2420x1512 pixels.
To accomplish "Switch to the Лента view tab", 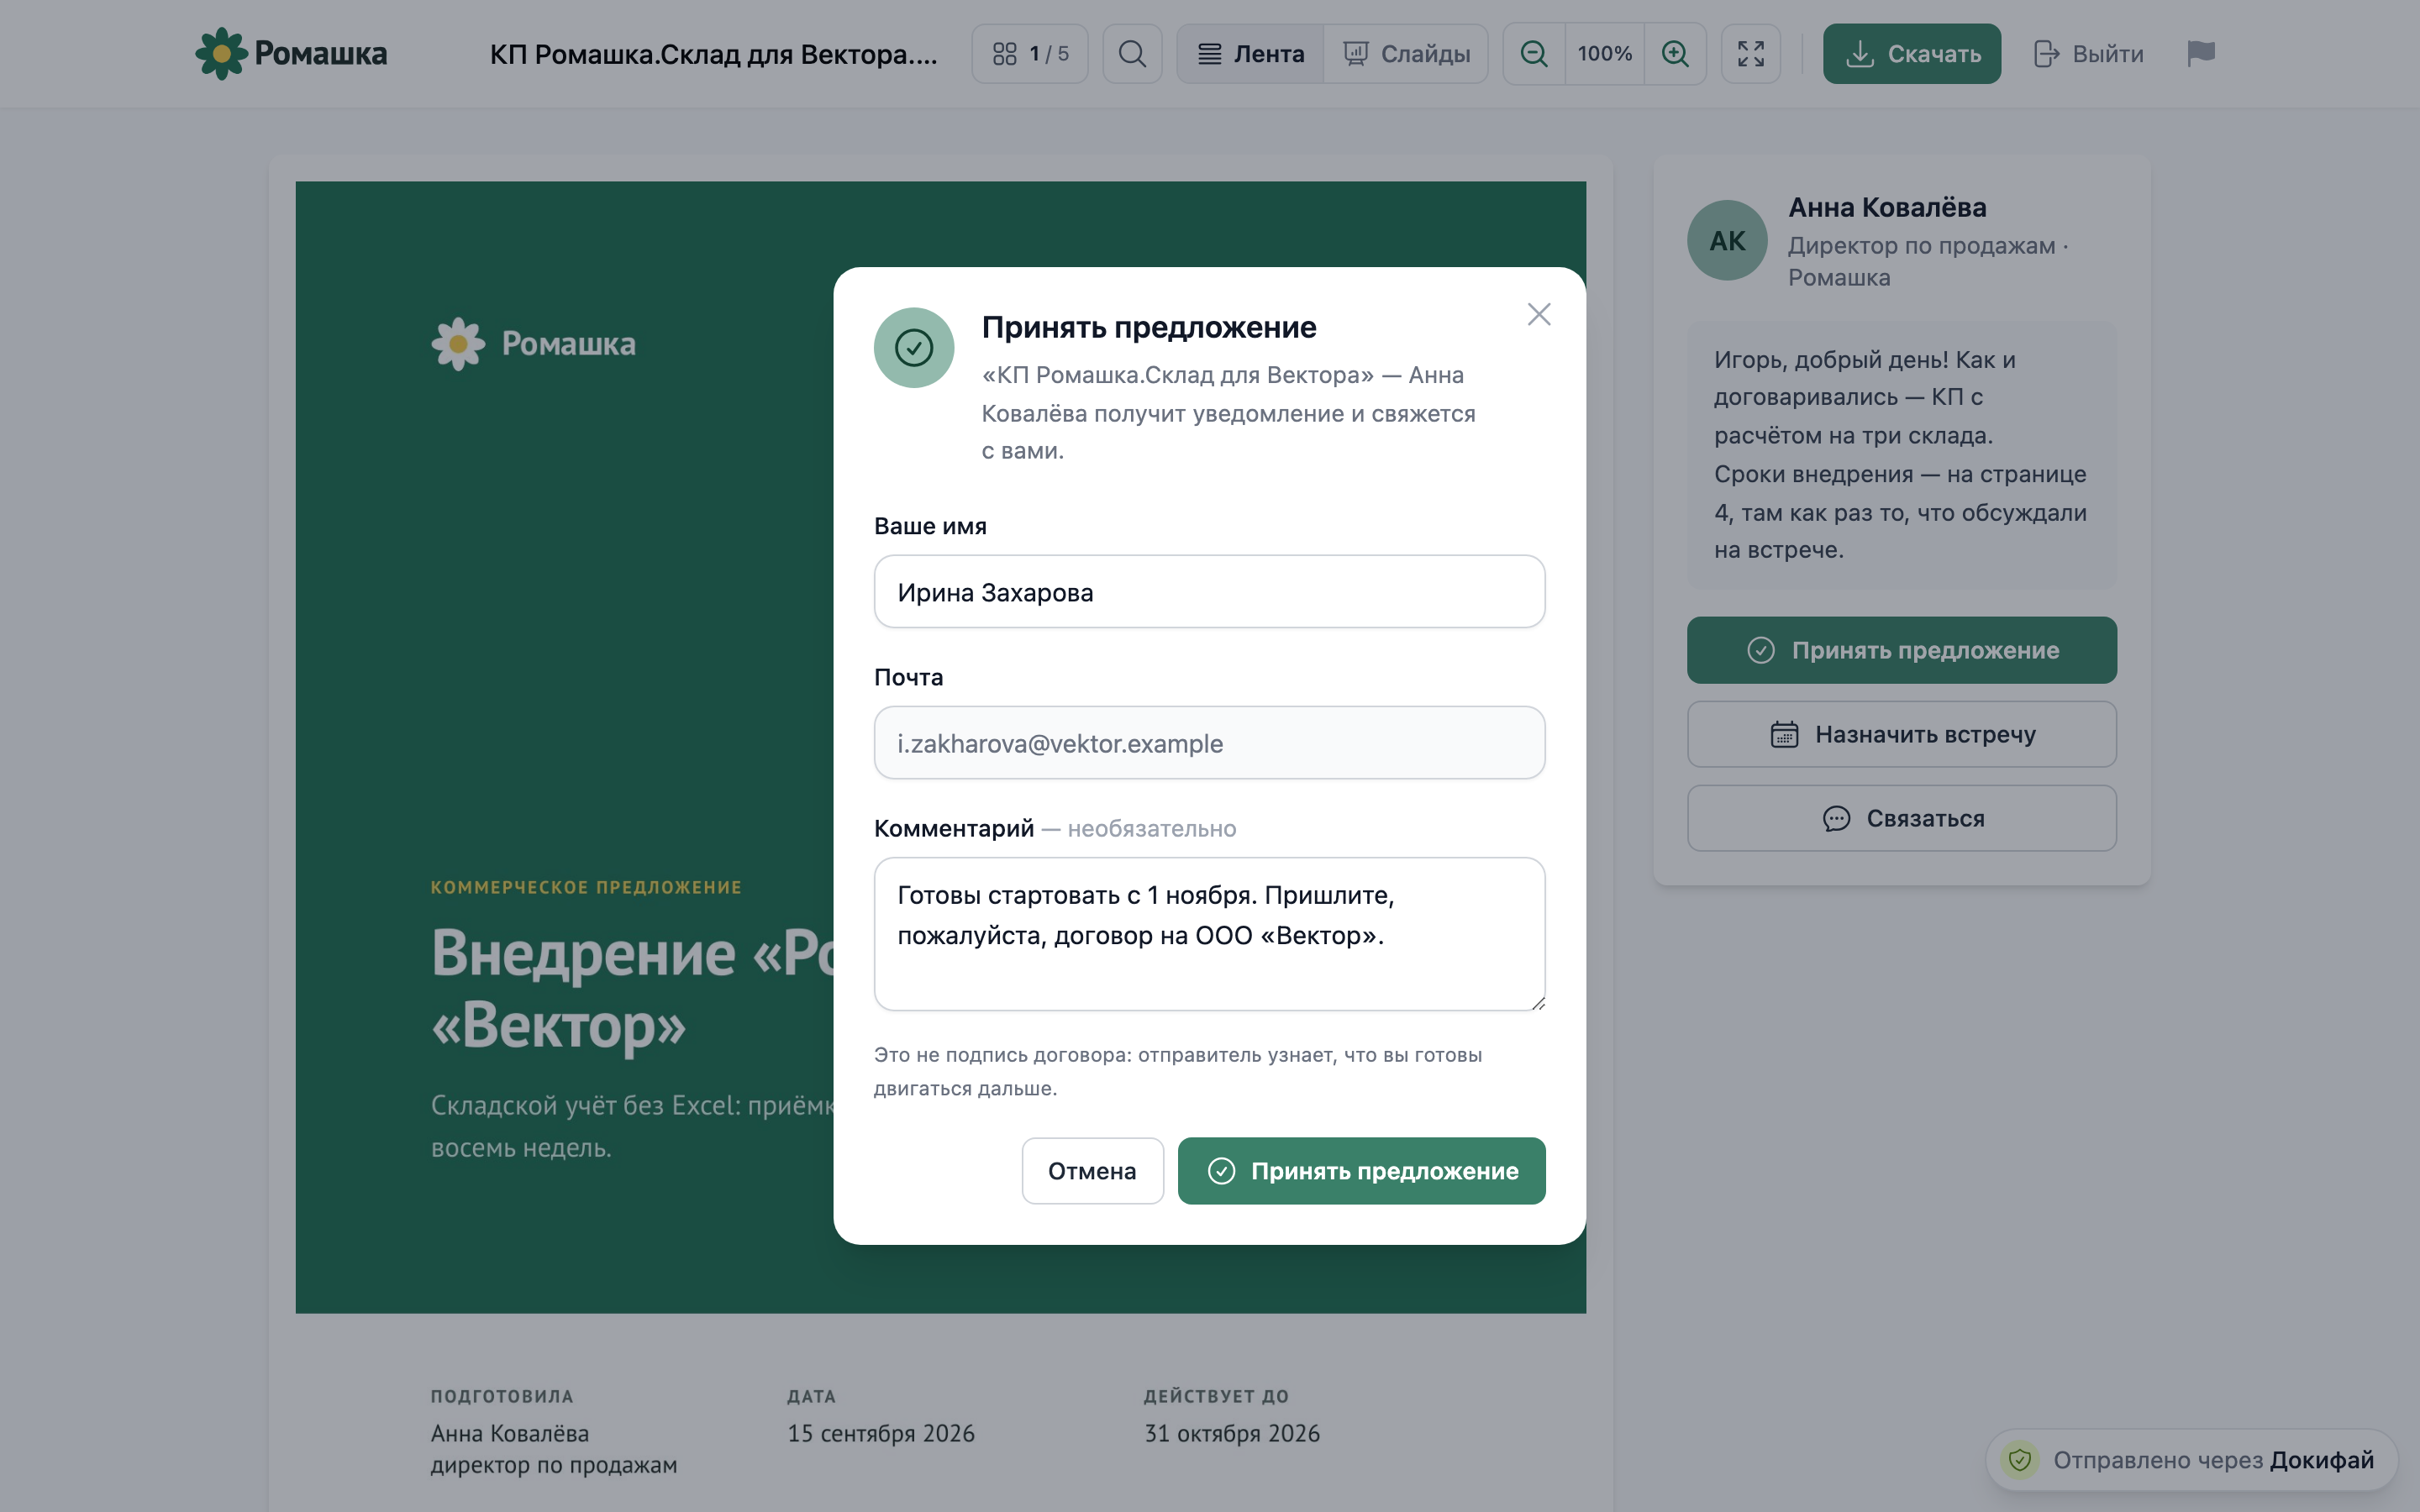I will [x=1251, y=53].
